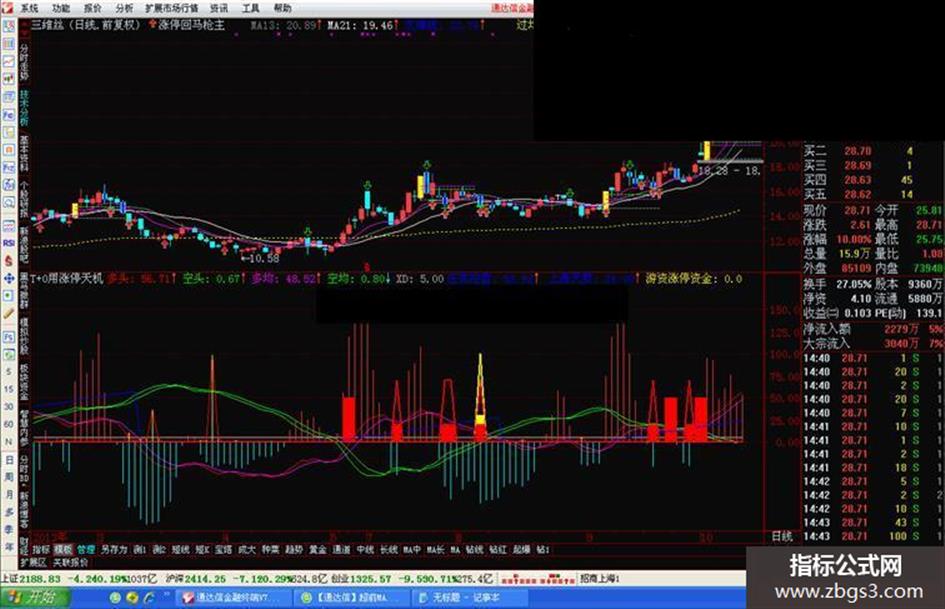
Task: Click the 沪深 2414.25 index in status bar
Action: coord(195,578)
